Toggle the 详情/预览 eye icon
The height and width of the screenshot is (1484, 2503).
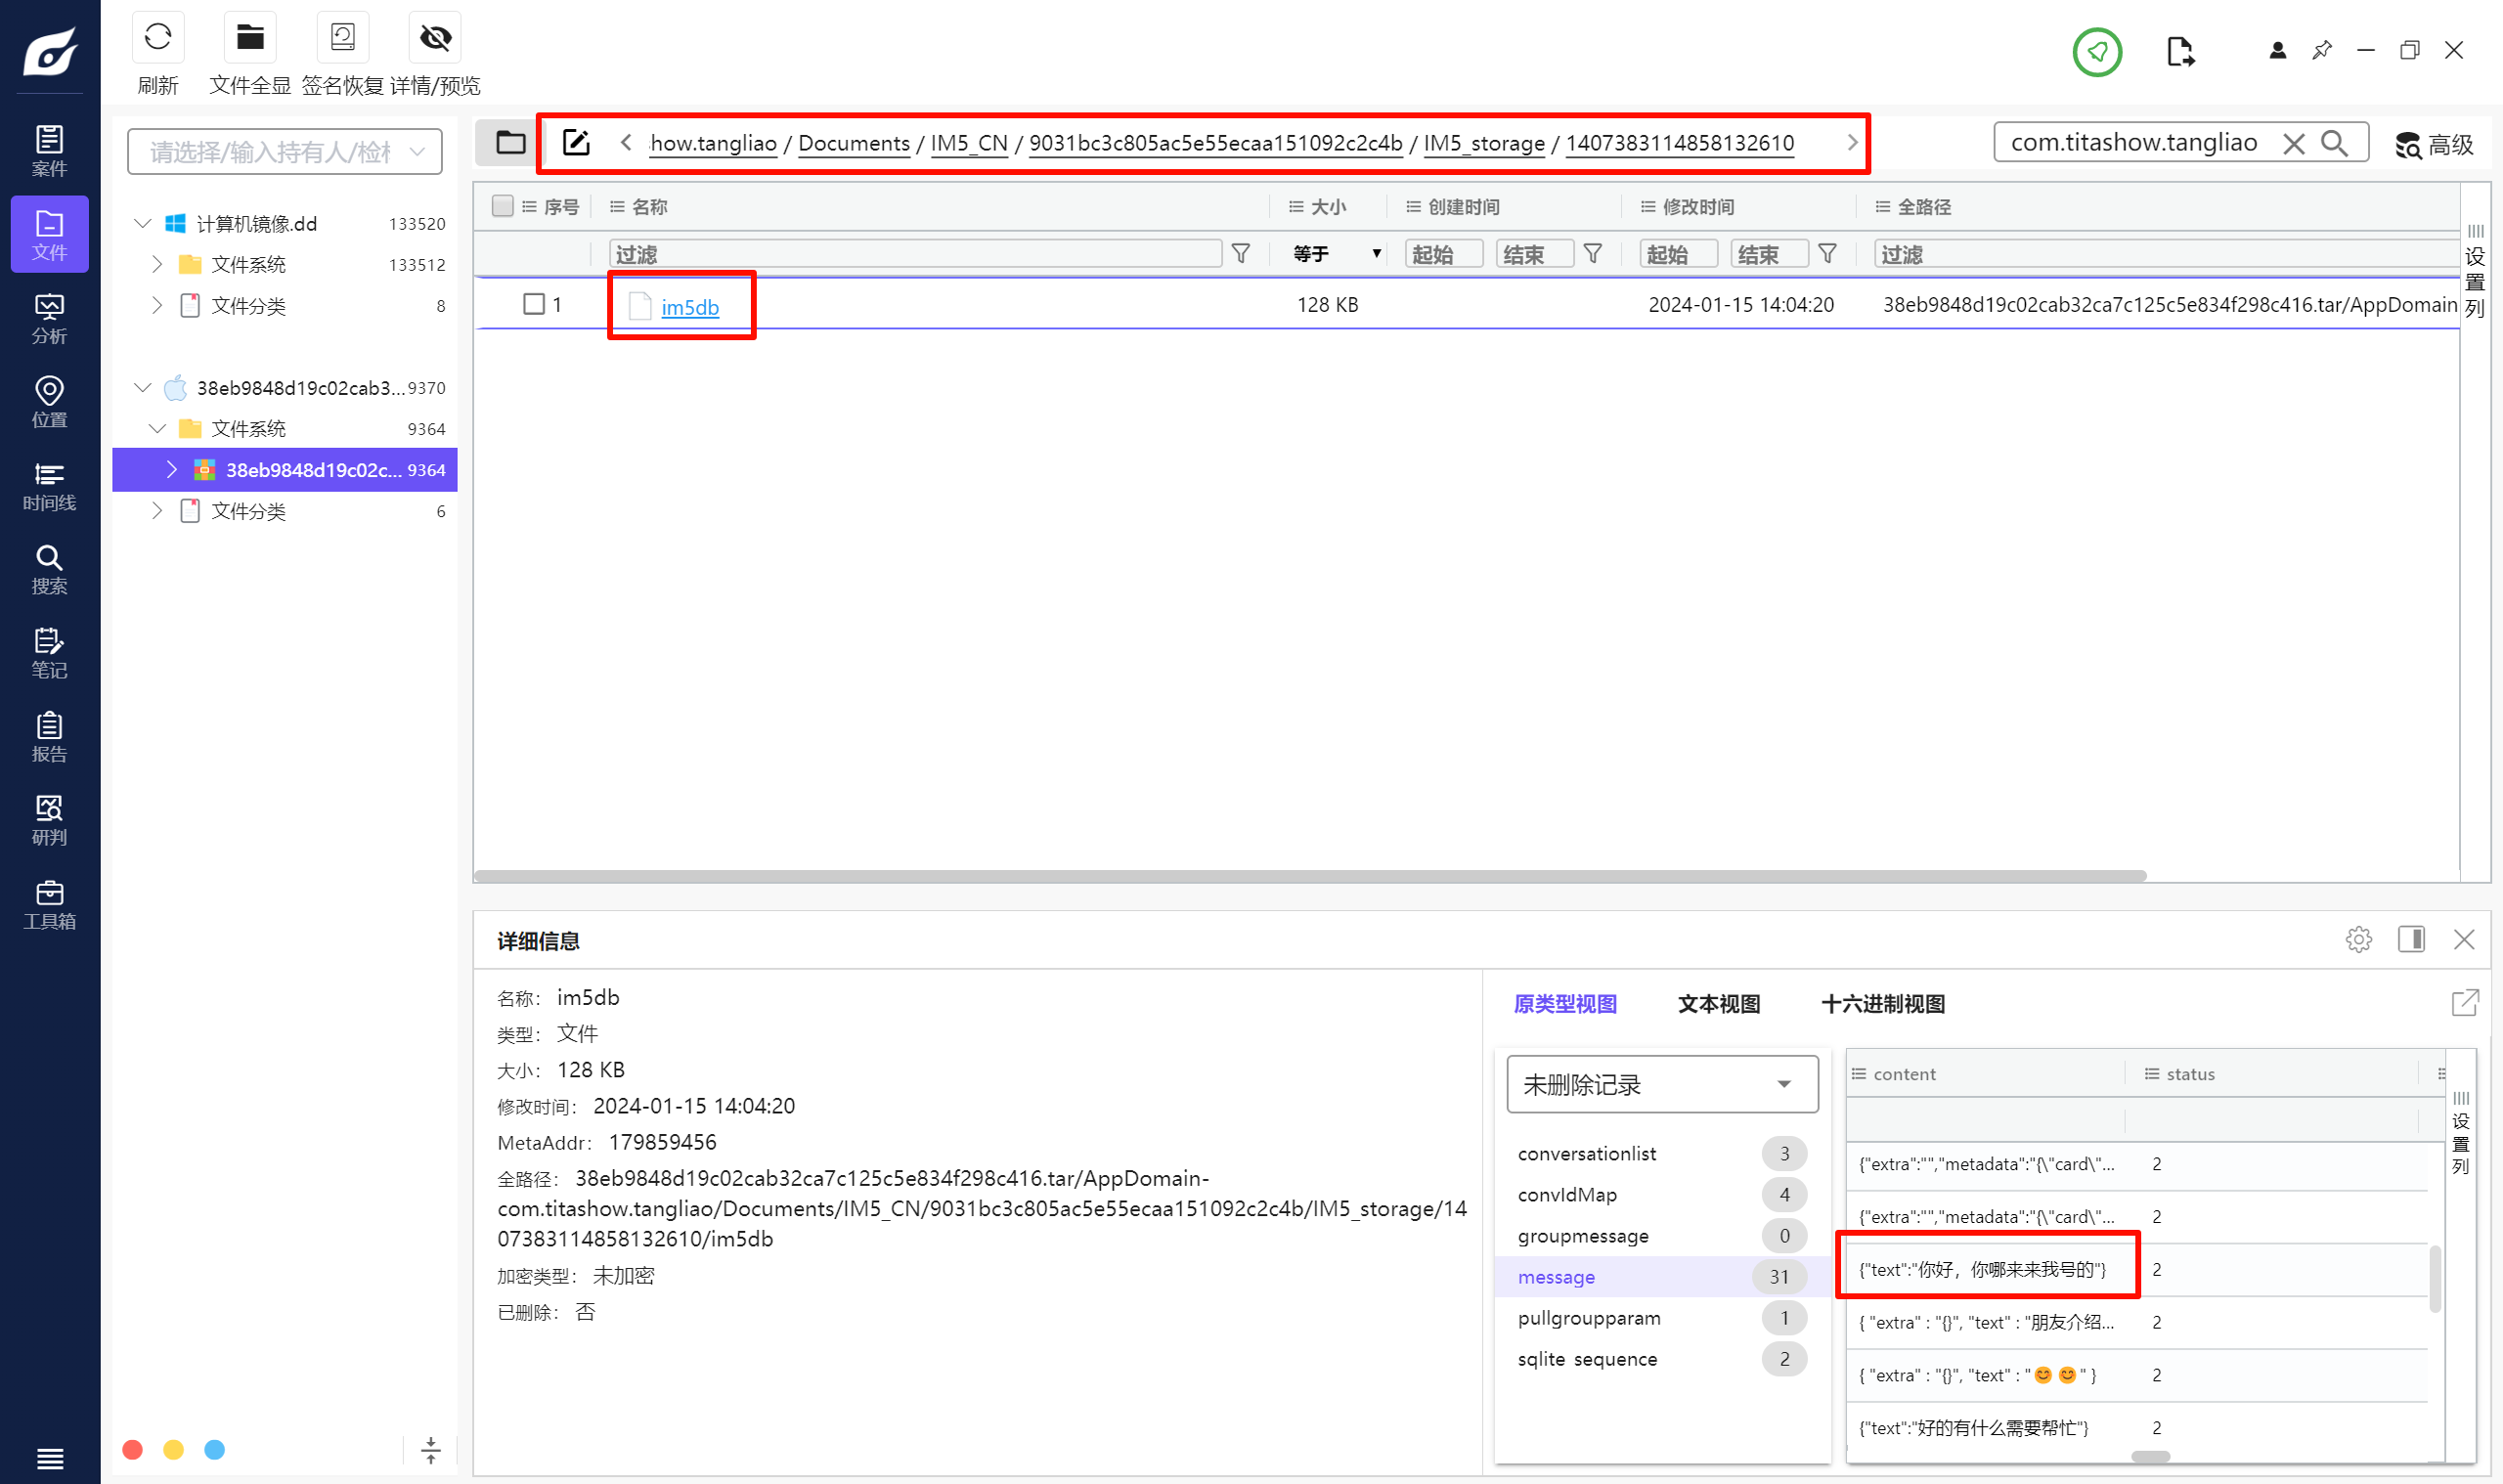pos(435,38)
